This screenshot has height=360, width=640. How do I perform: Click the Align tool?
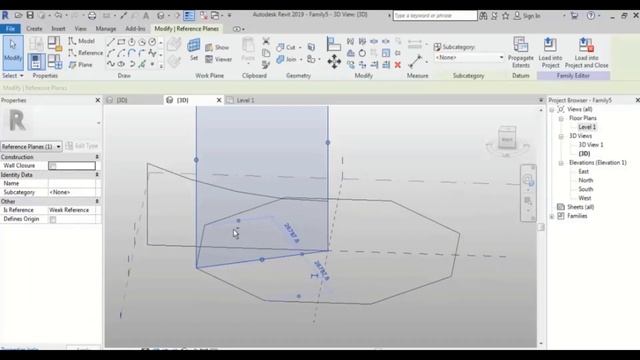pyautogui.click(x=333, y=44)
